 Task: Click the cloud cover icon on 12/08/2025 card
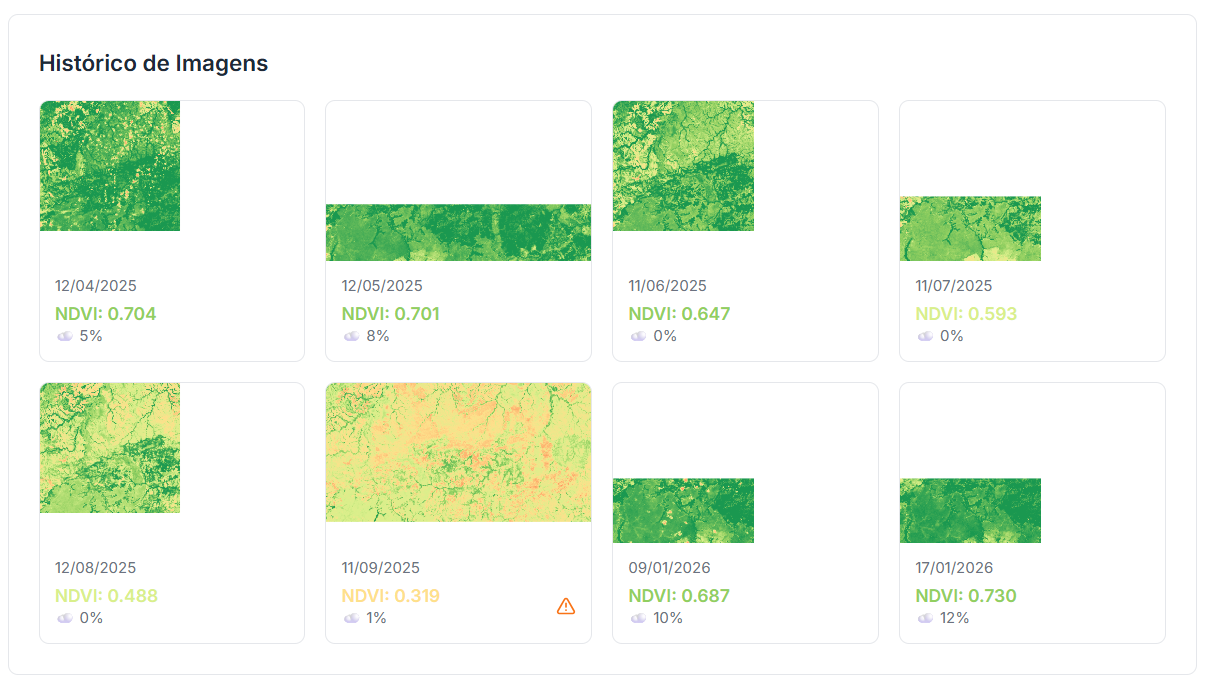point(64,619)
